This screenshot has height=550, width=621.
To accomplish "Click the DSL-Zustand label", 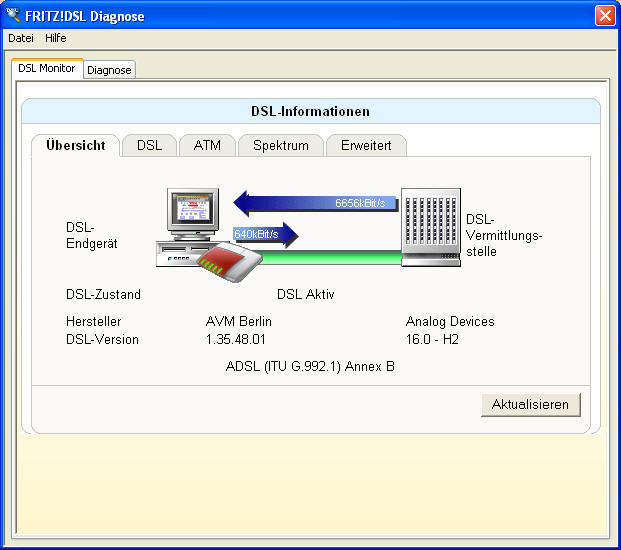I will pyautogui.click(x=103, y=294).
